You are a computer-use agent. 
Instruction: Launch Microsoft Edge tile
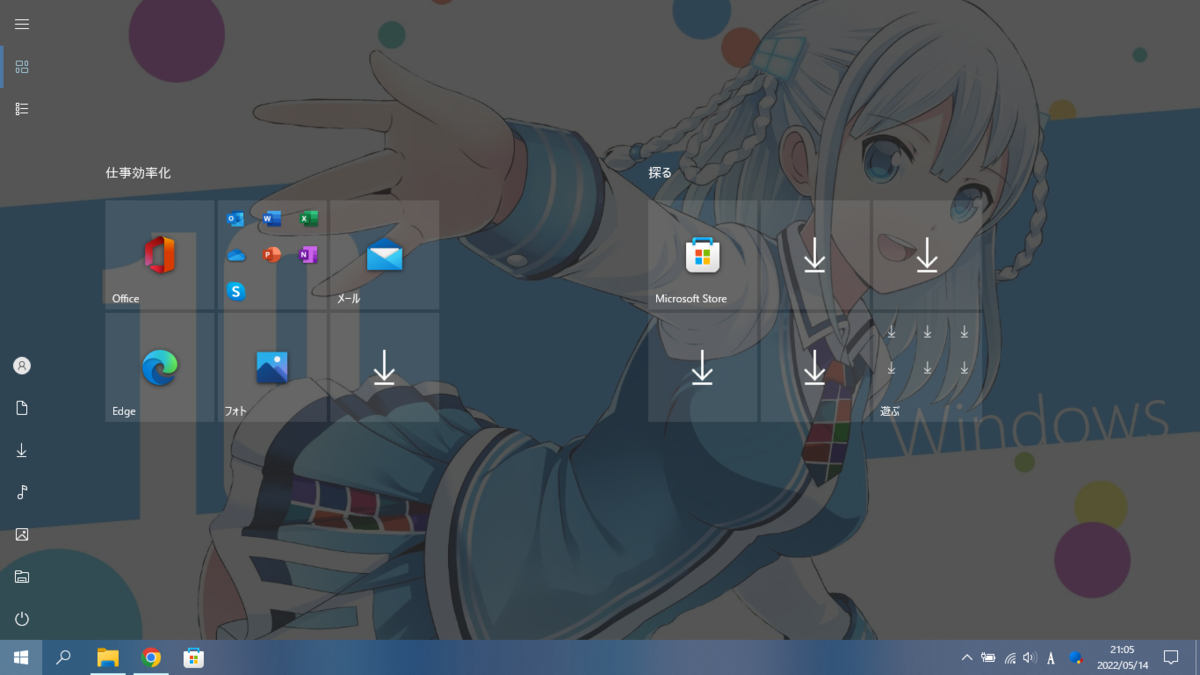pyautogui.click(x=160, y=367)
